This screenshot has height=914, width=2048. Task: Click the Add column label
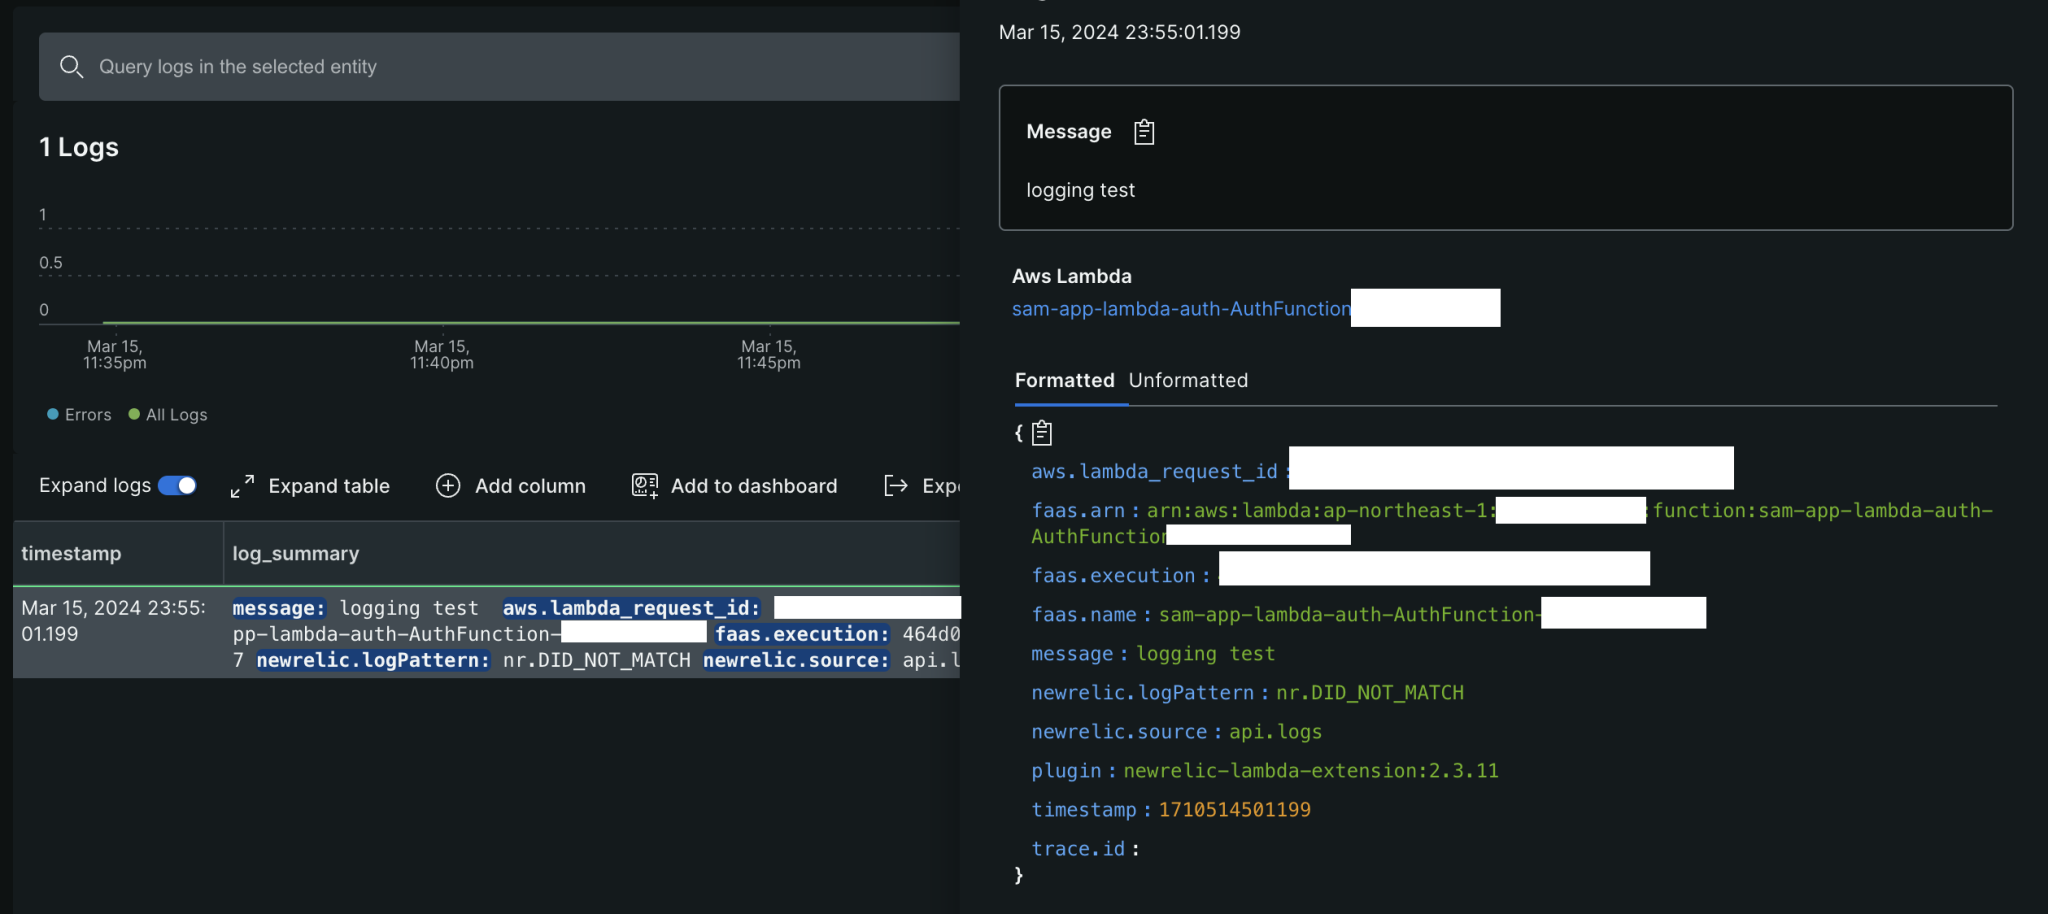pyautogui.click(x=530, y=486)
